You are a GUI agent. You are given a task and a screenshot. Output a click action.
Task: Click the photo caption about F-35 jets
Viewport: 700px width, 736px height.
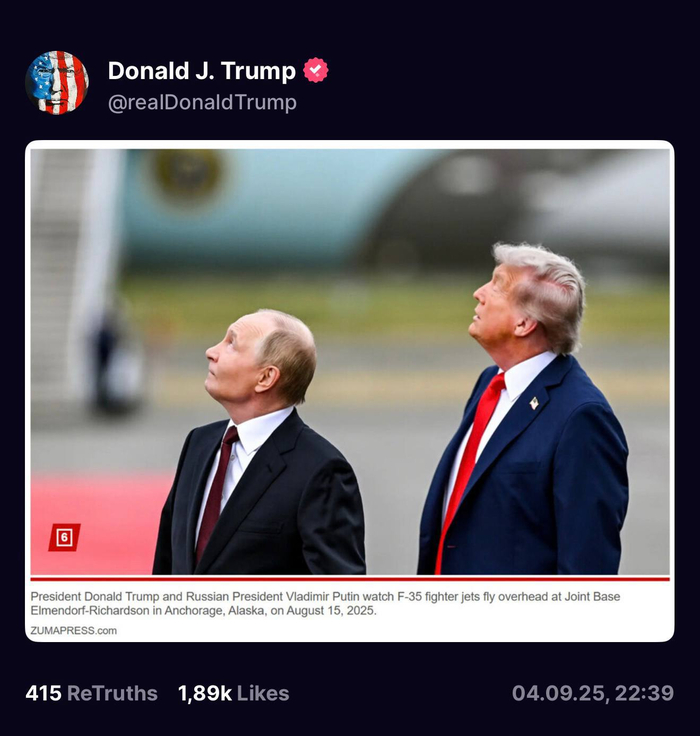tap(325, 604)
